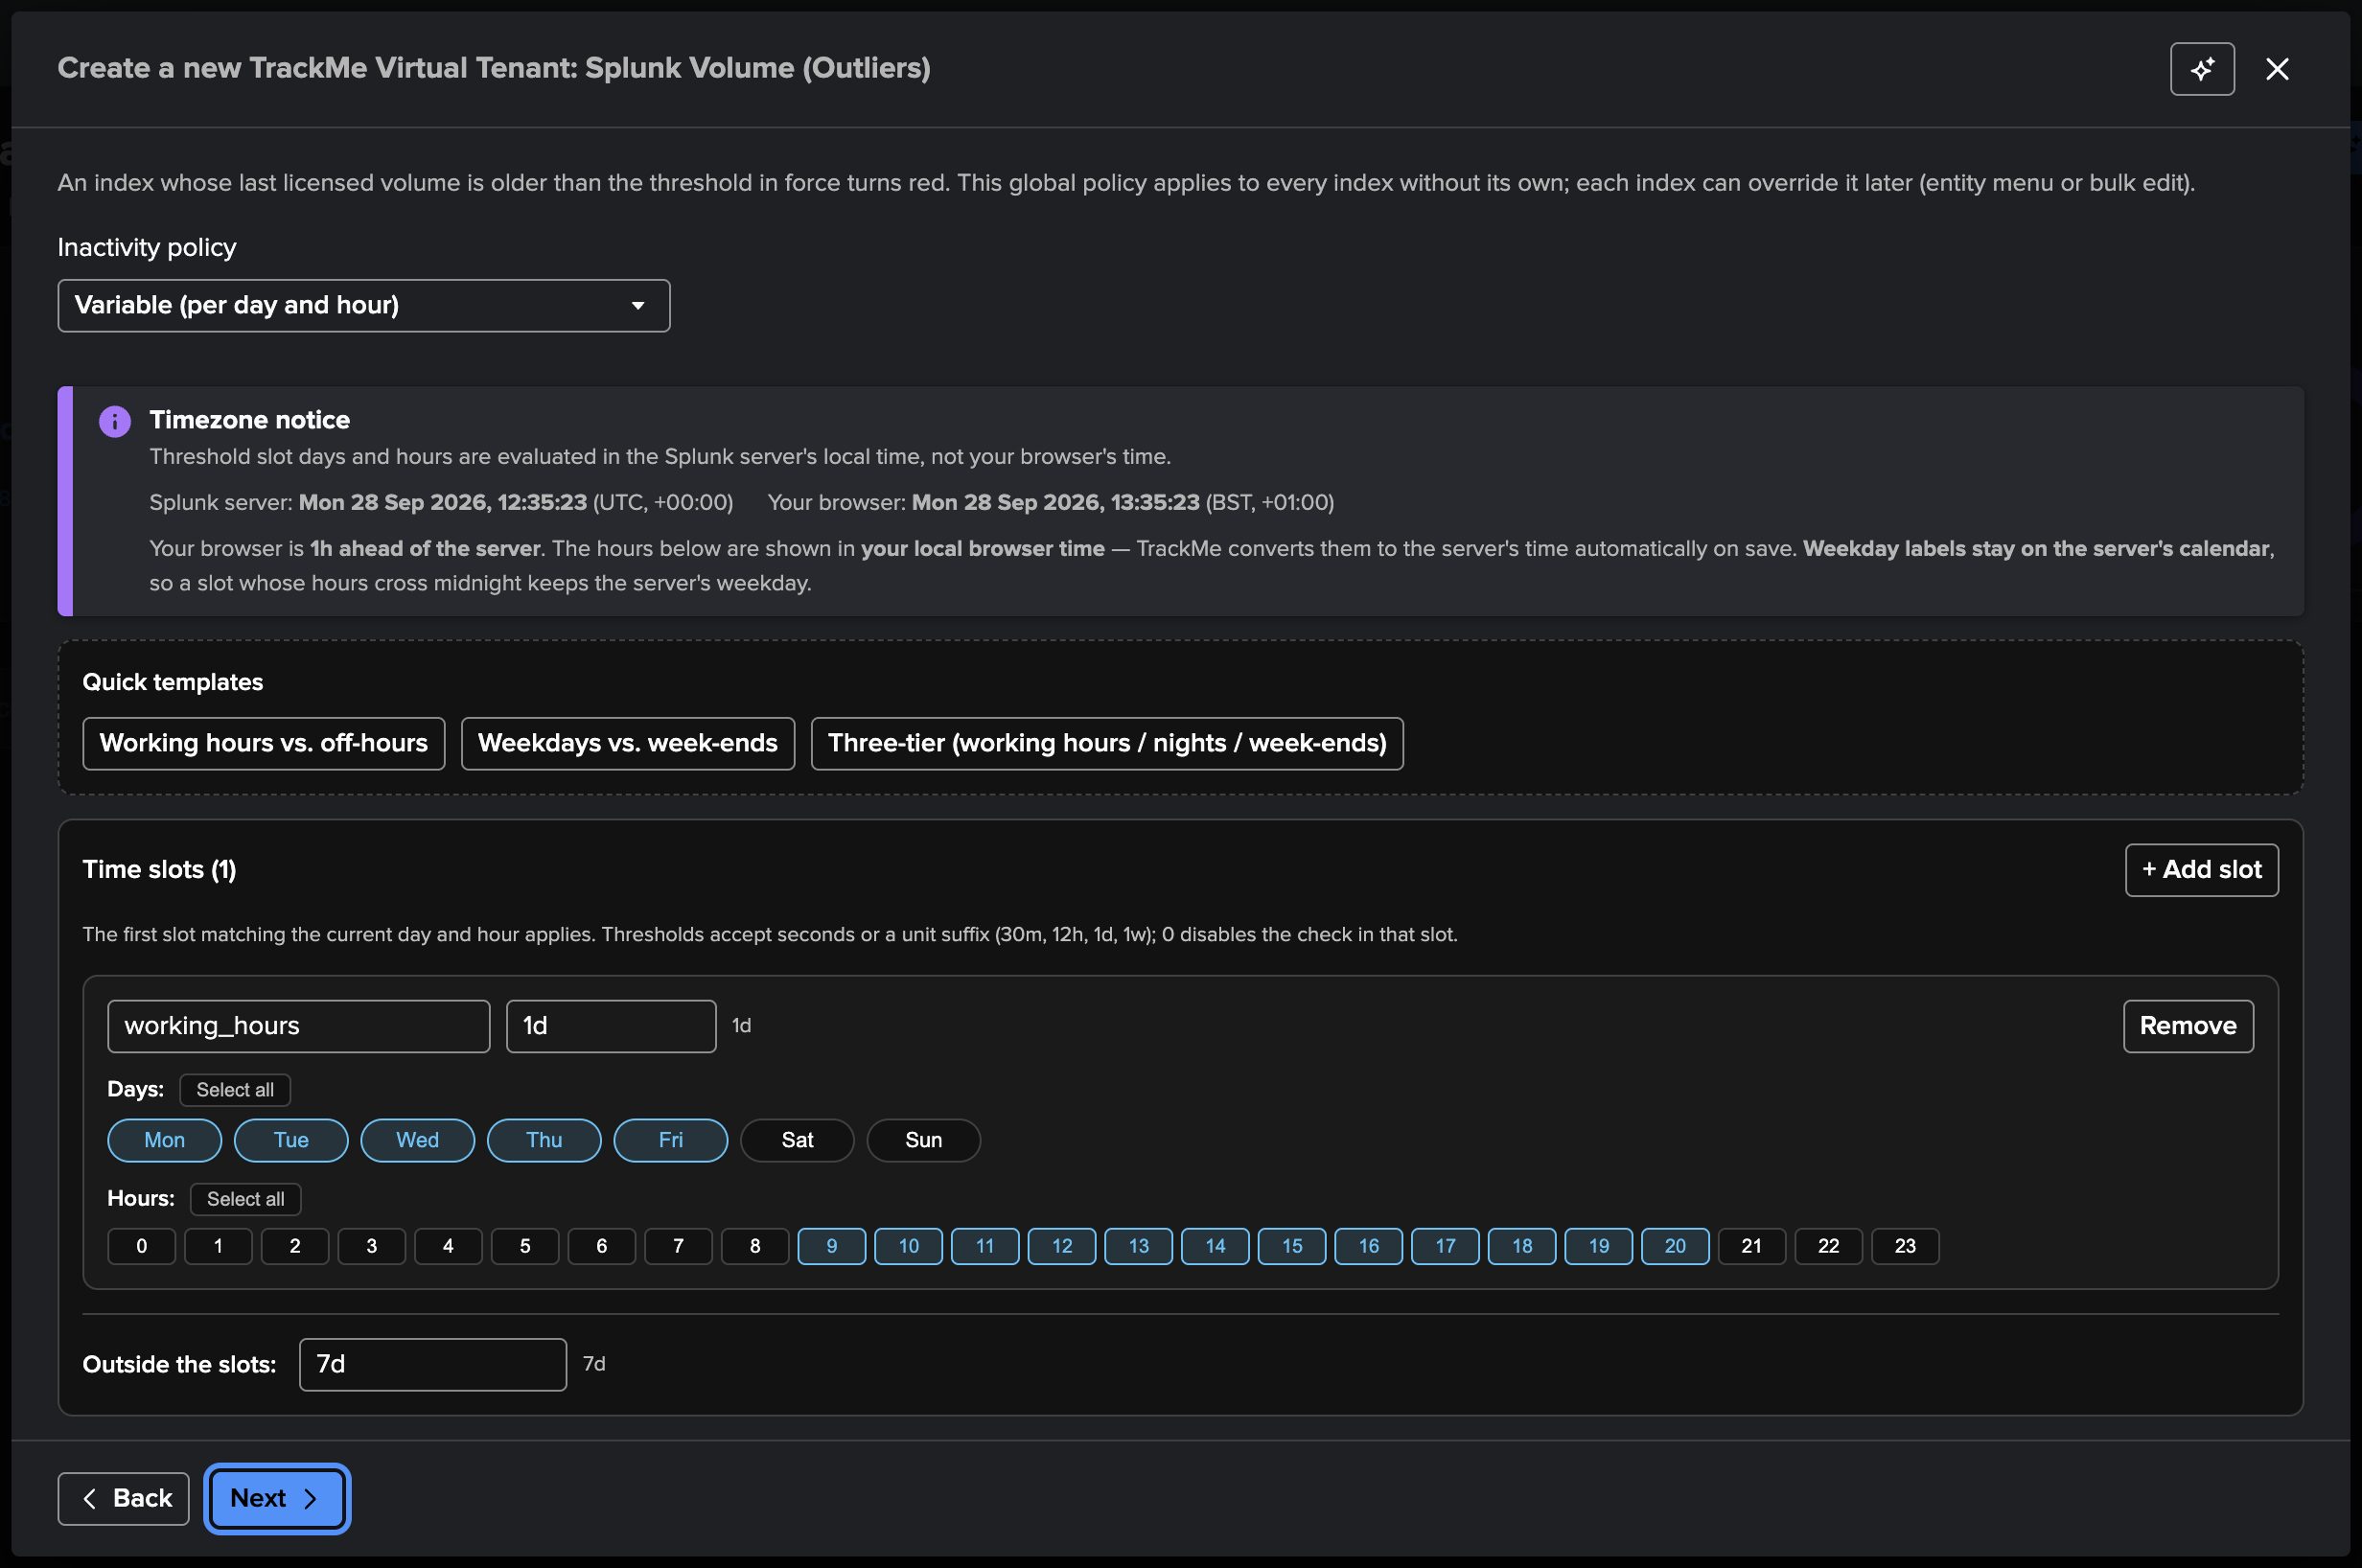Deselect hour 13 chip
The image size is (2362, 1568).
coord(1138,1246)
